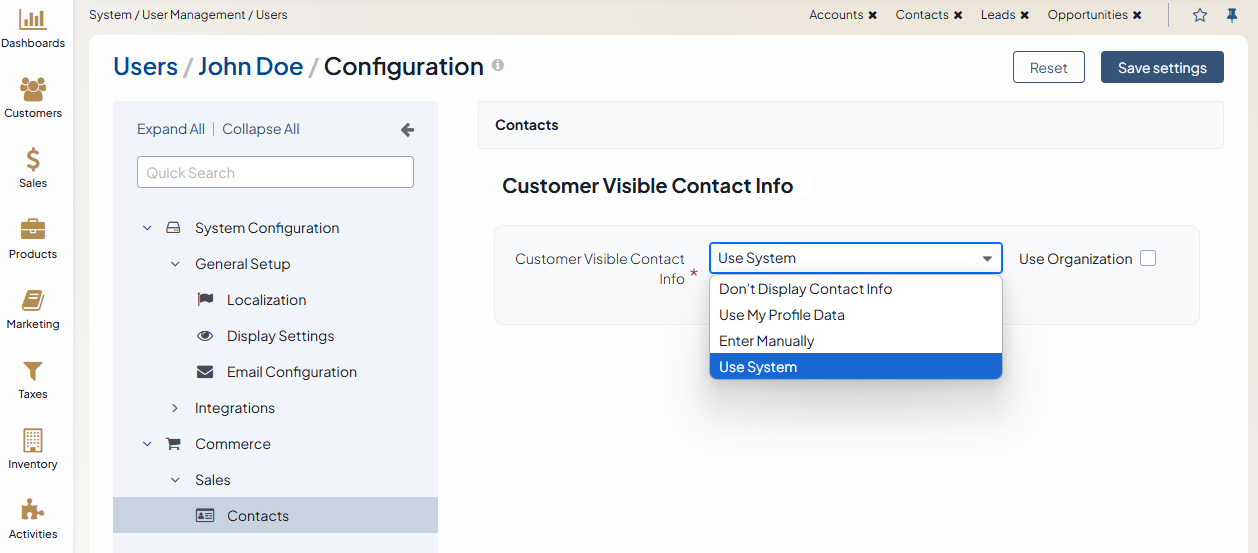Image resolution: width=1258 pixels, height=553 pixels.
Task: Click into the Quick Search field
Action: point(275,172)
